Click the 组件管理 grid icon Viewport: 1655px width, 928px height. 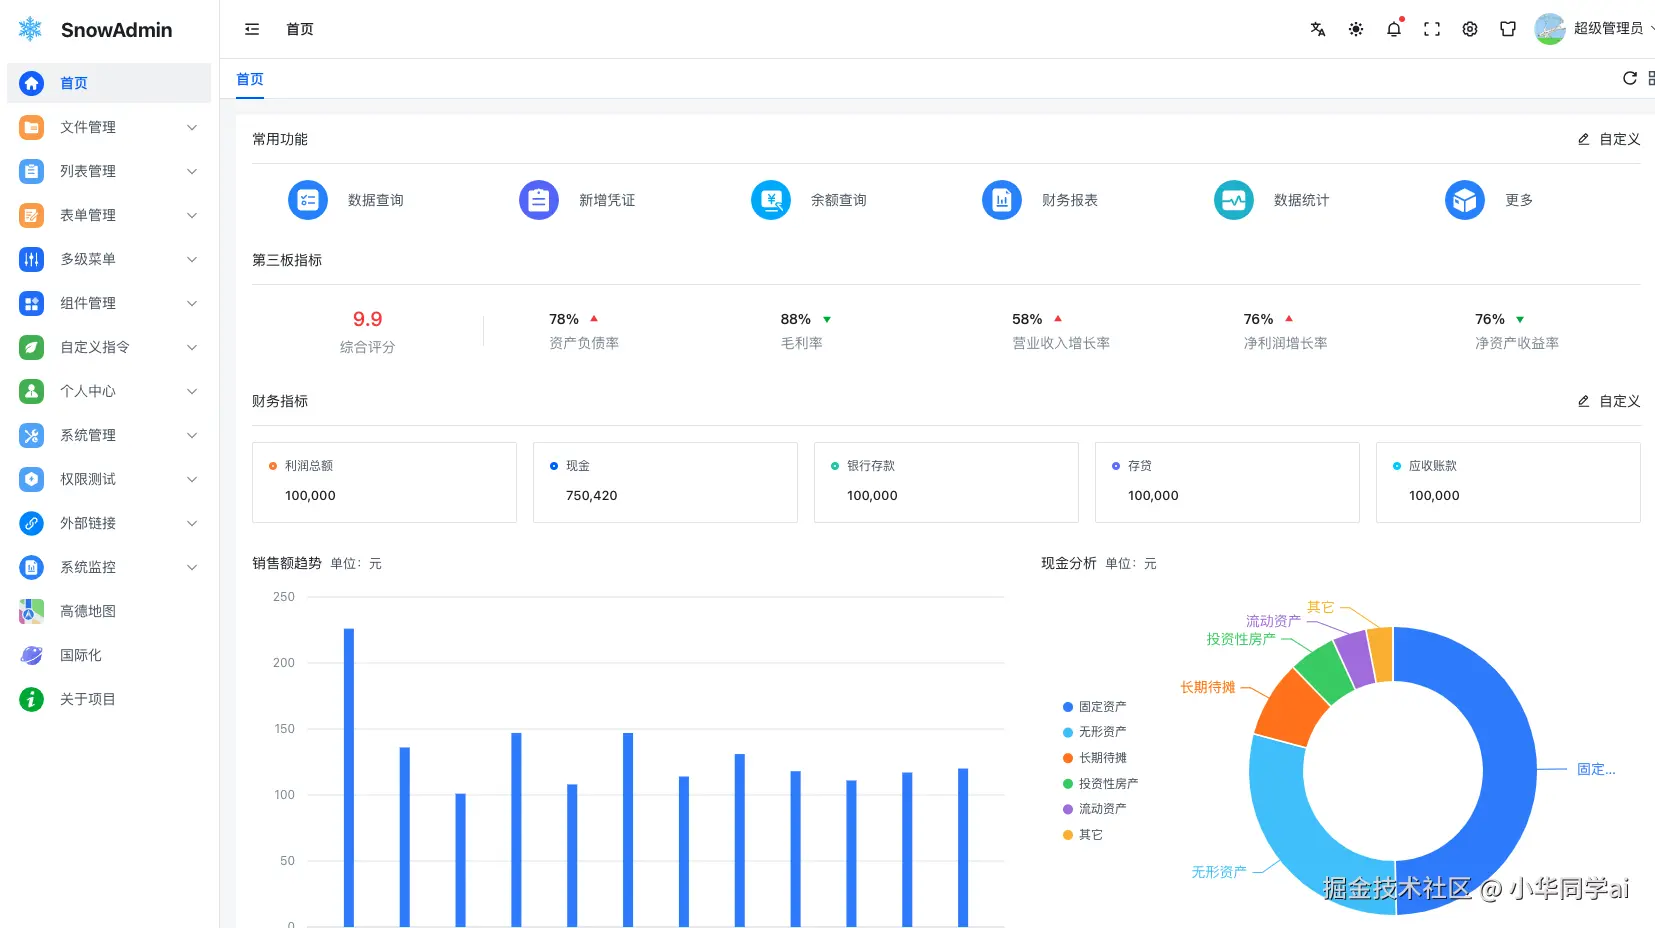click(31, 303)
